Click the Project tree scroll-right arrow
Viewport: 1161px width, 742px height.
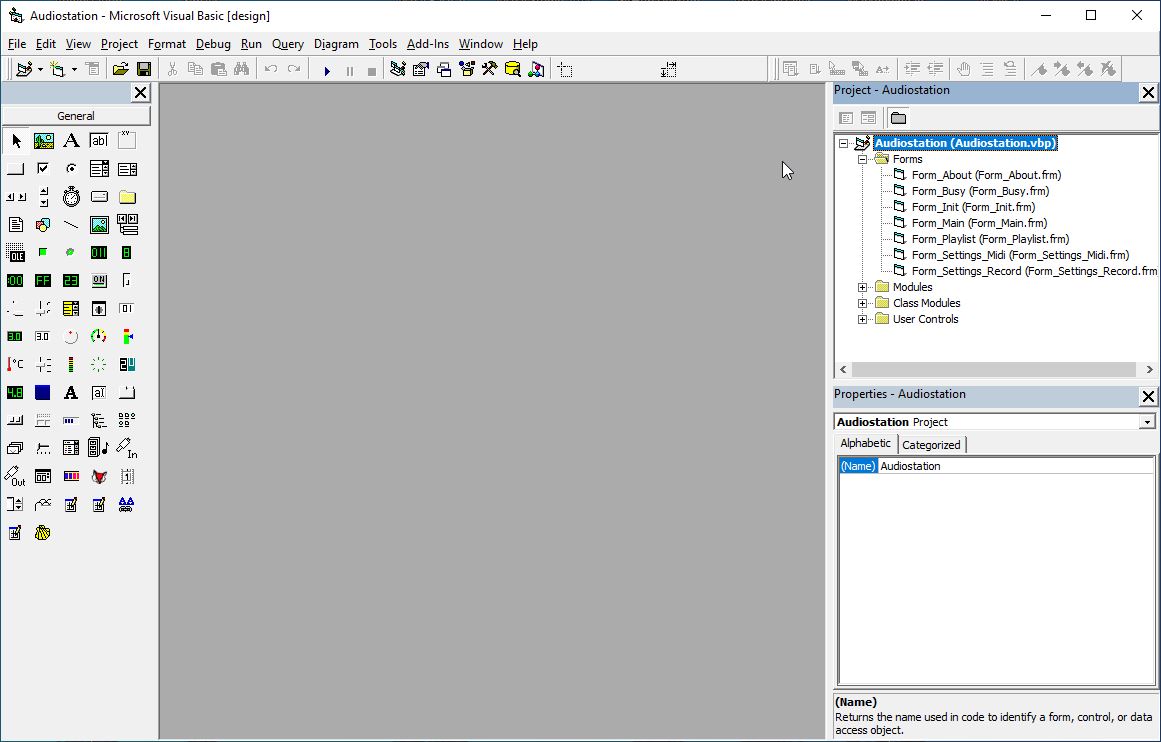1149,369
